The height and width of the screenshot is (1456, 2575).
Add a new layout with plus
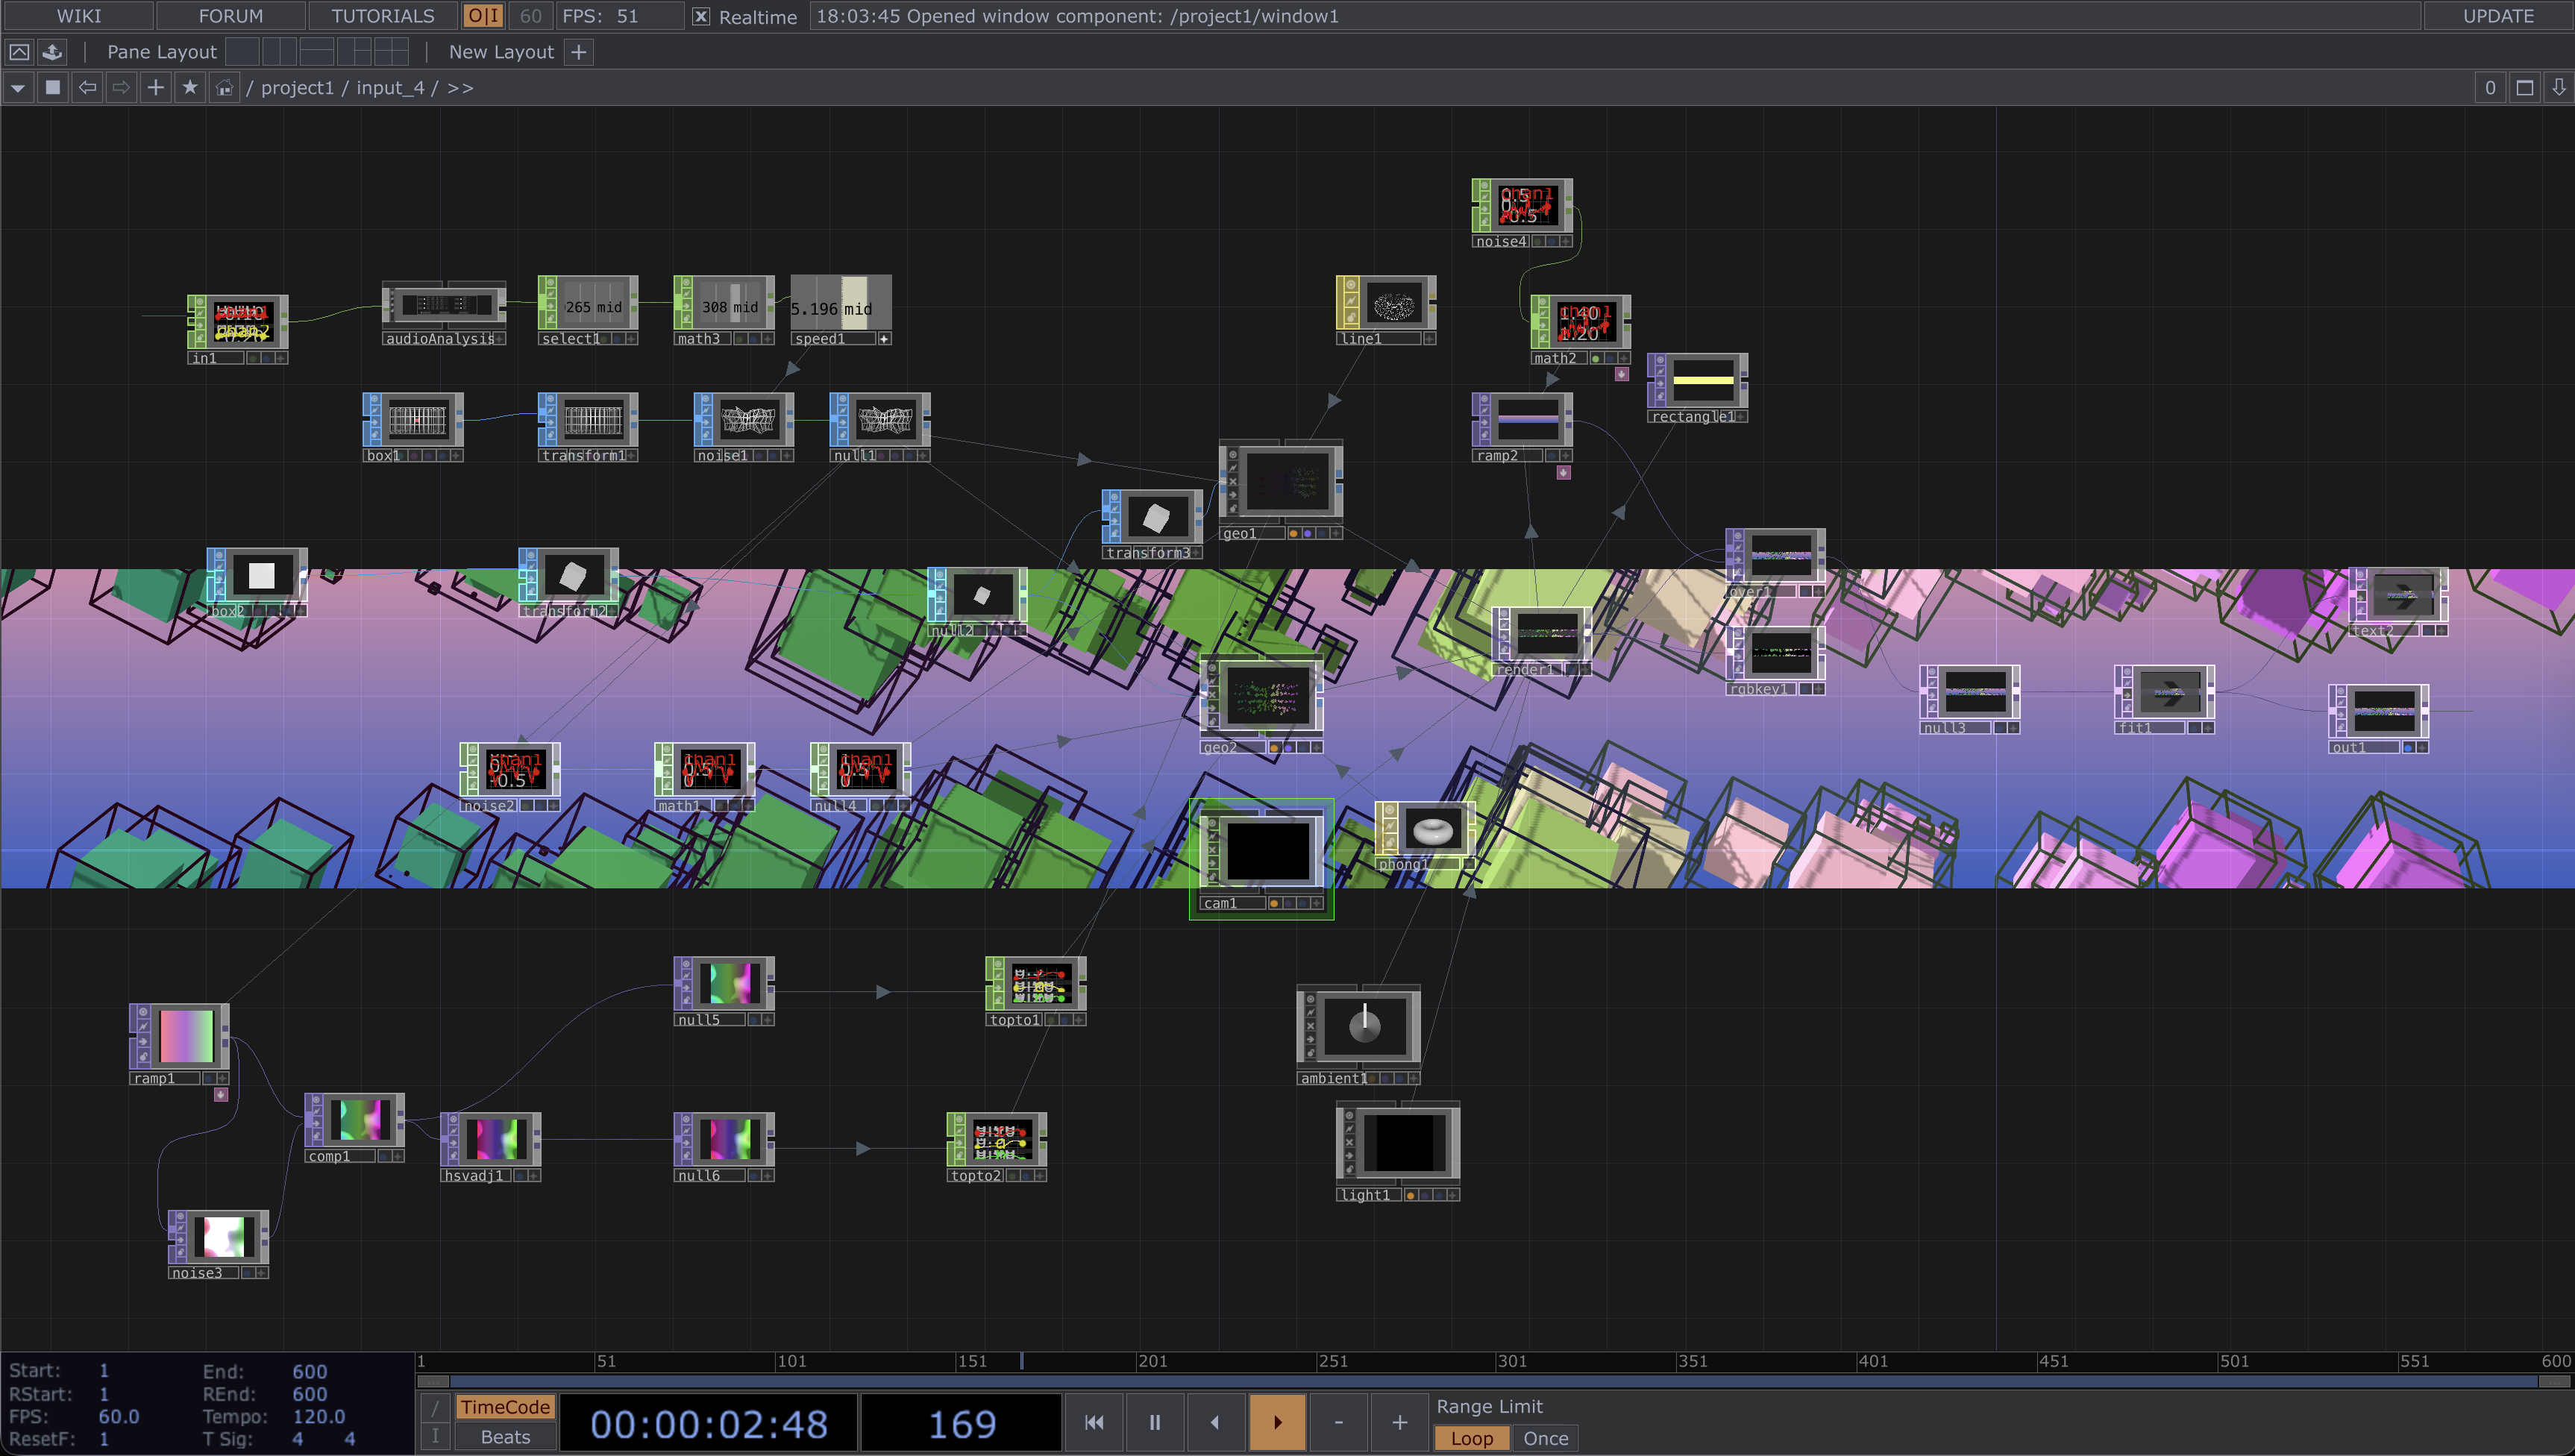[x=578, y=52]
